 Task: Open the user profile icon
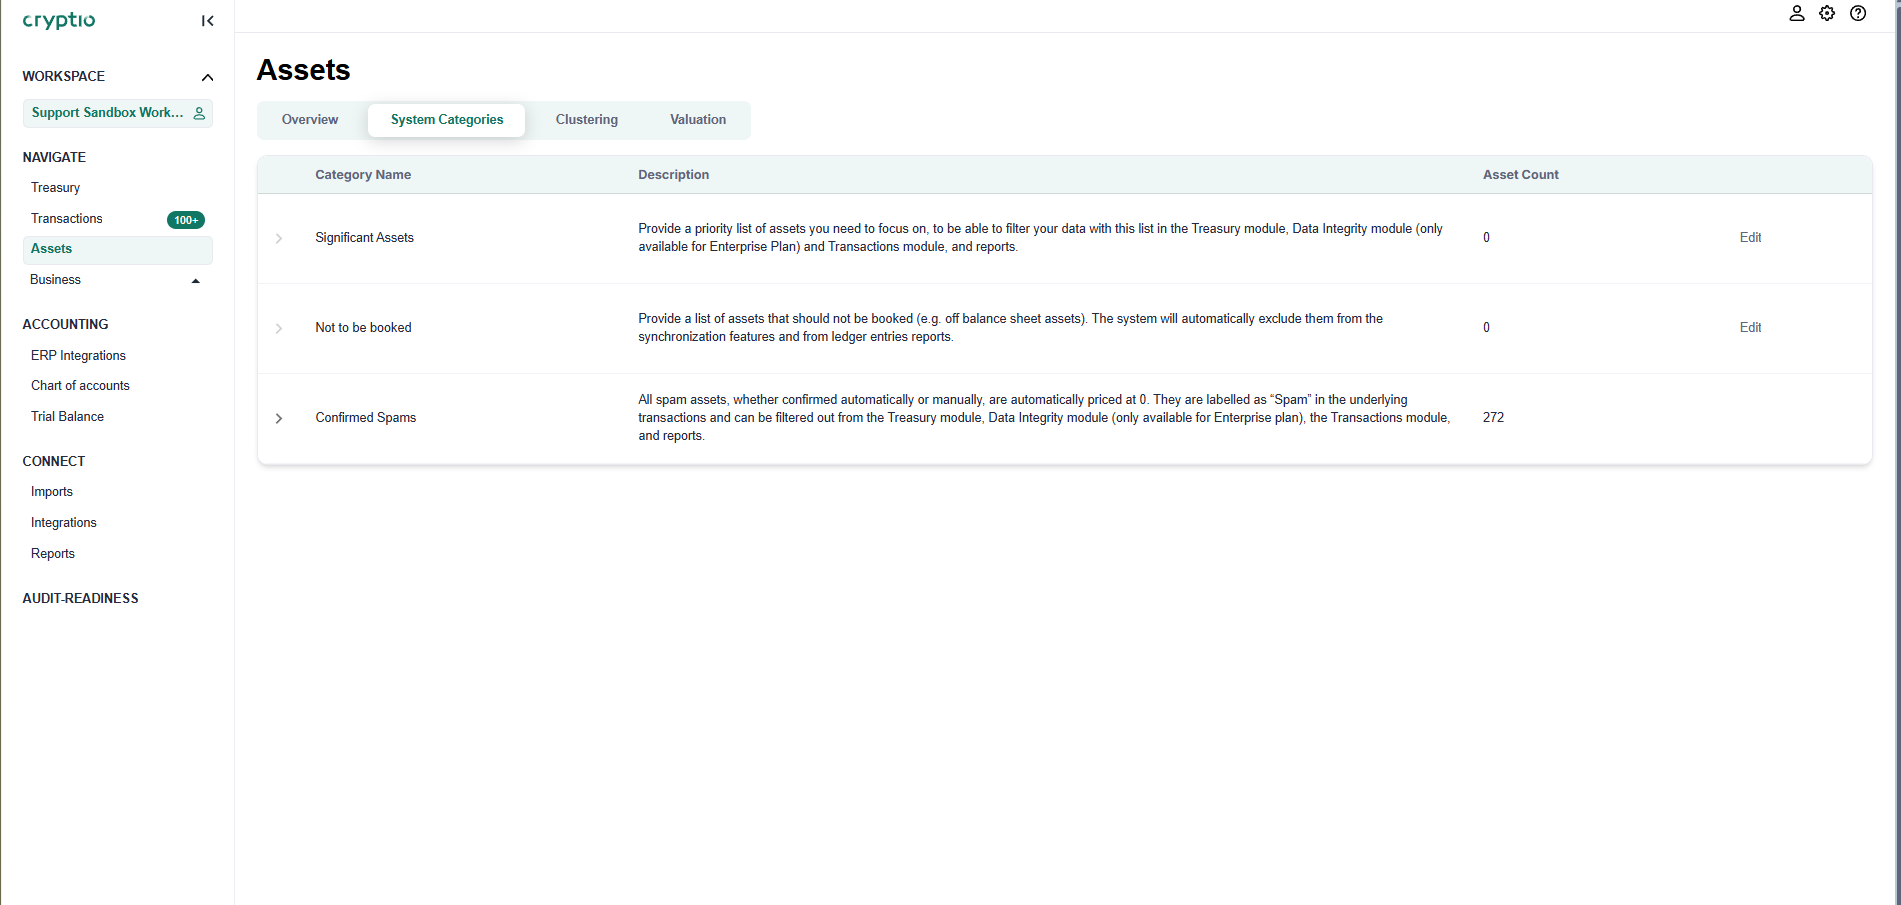coord(1796,14)
